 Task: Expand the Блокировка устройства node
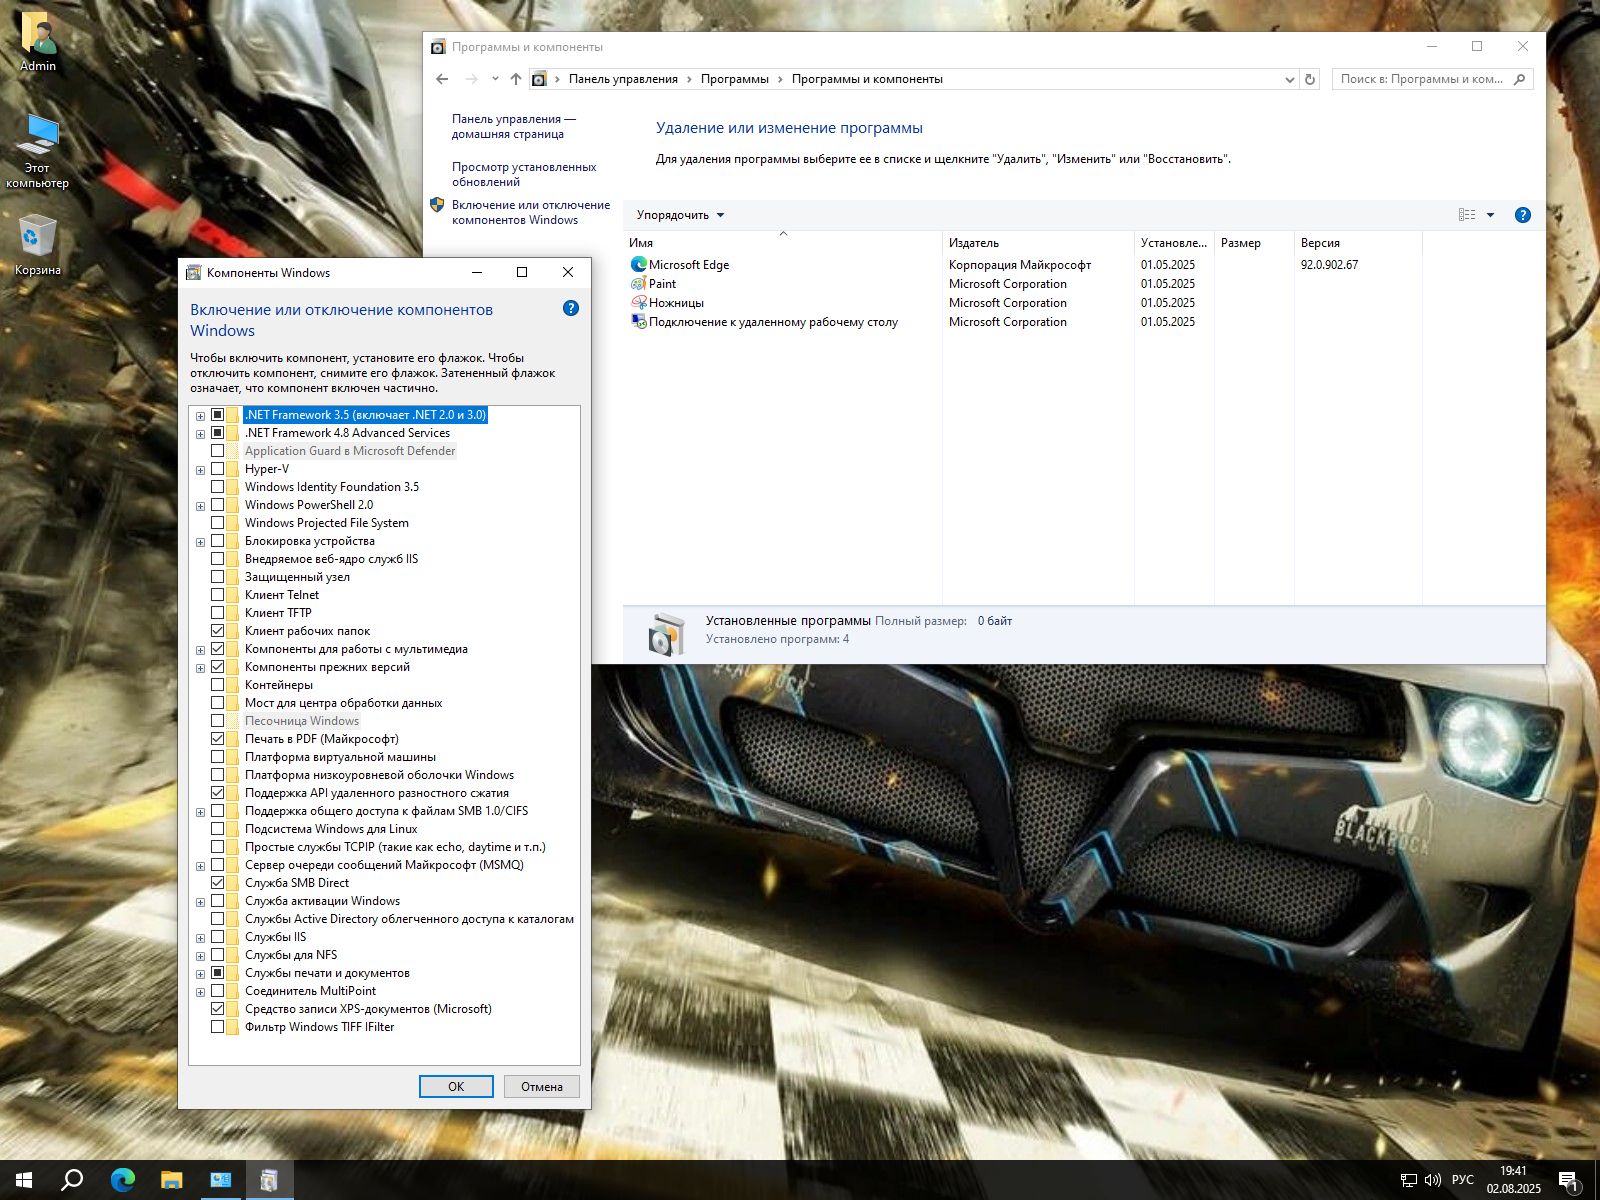(x=200, y=542)
